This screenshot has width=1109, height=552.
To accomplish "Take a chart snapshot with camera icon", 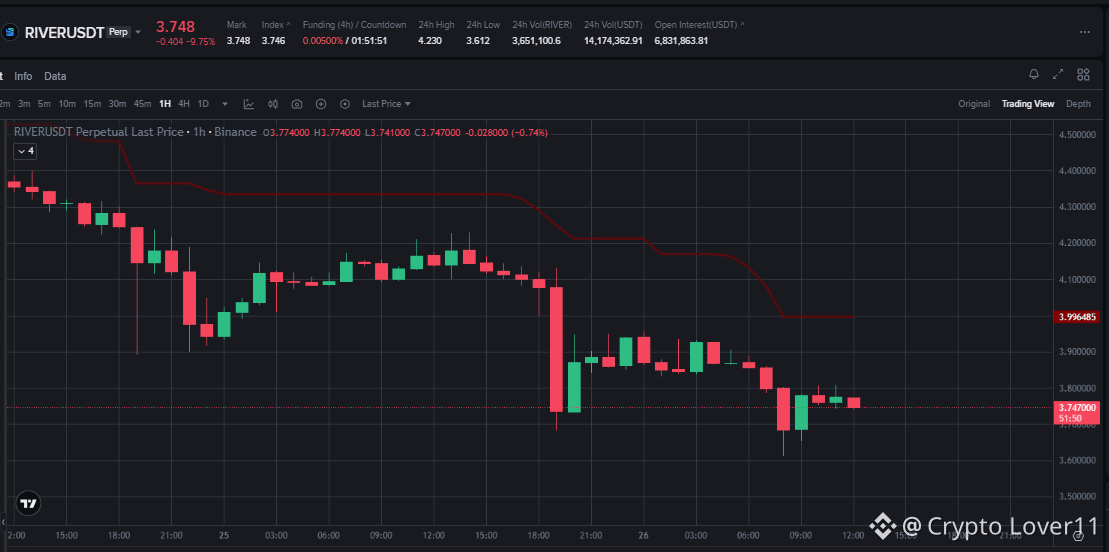I will (x=297, y=104).
